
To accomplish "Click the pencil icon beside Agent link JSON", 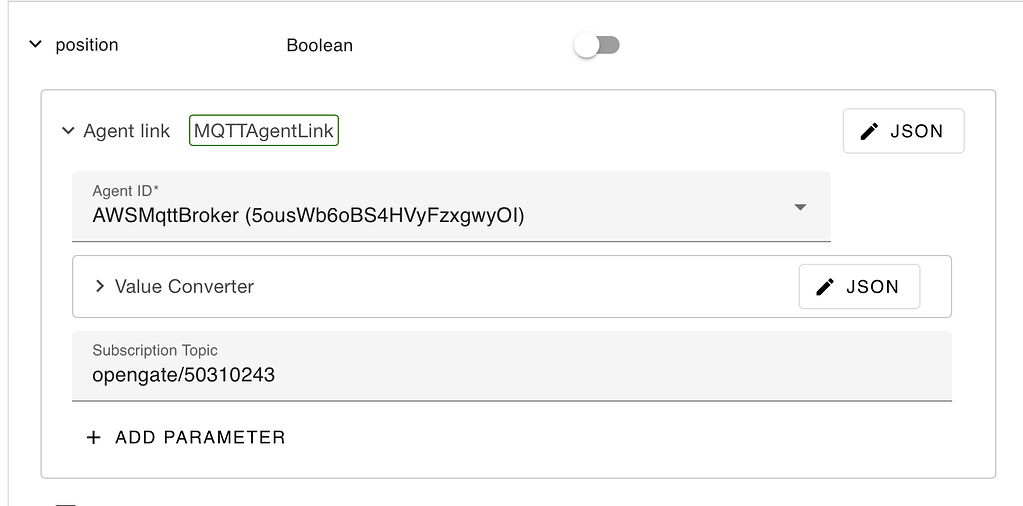I will 869,131.
